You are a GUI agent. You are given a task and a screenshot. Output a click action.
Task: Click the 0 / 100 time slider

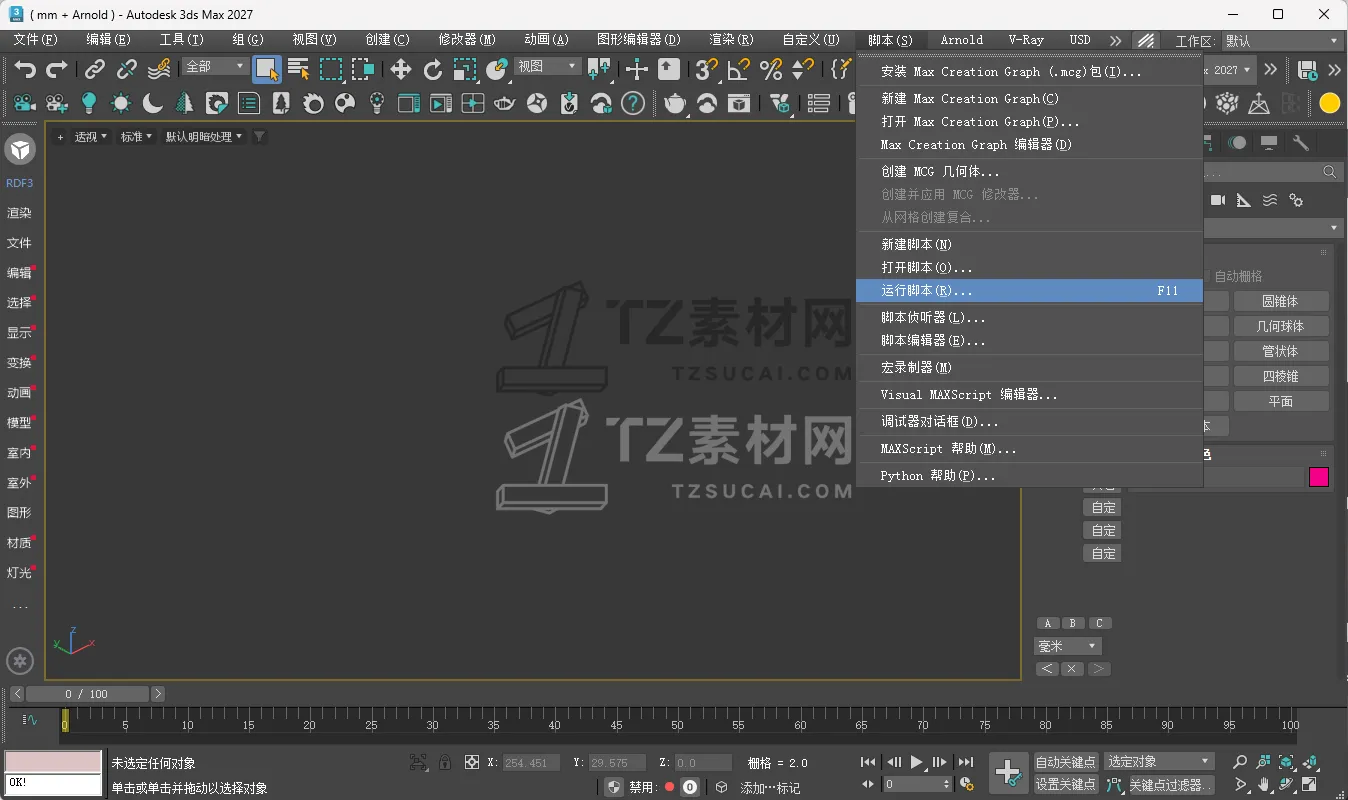(x=88, y=694)
